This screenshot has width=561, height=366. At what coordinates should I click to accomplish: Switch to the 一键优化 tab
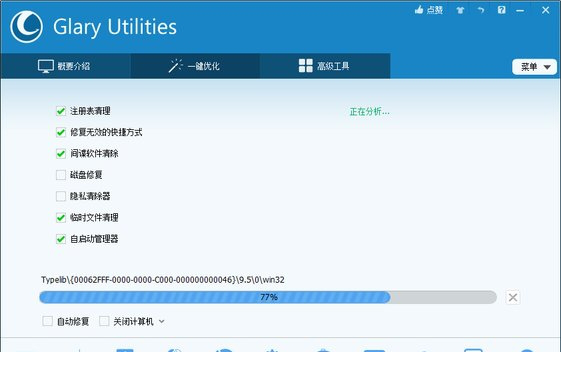[x=195, y=66]
